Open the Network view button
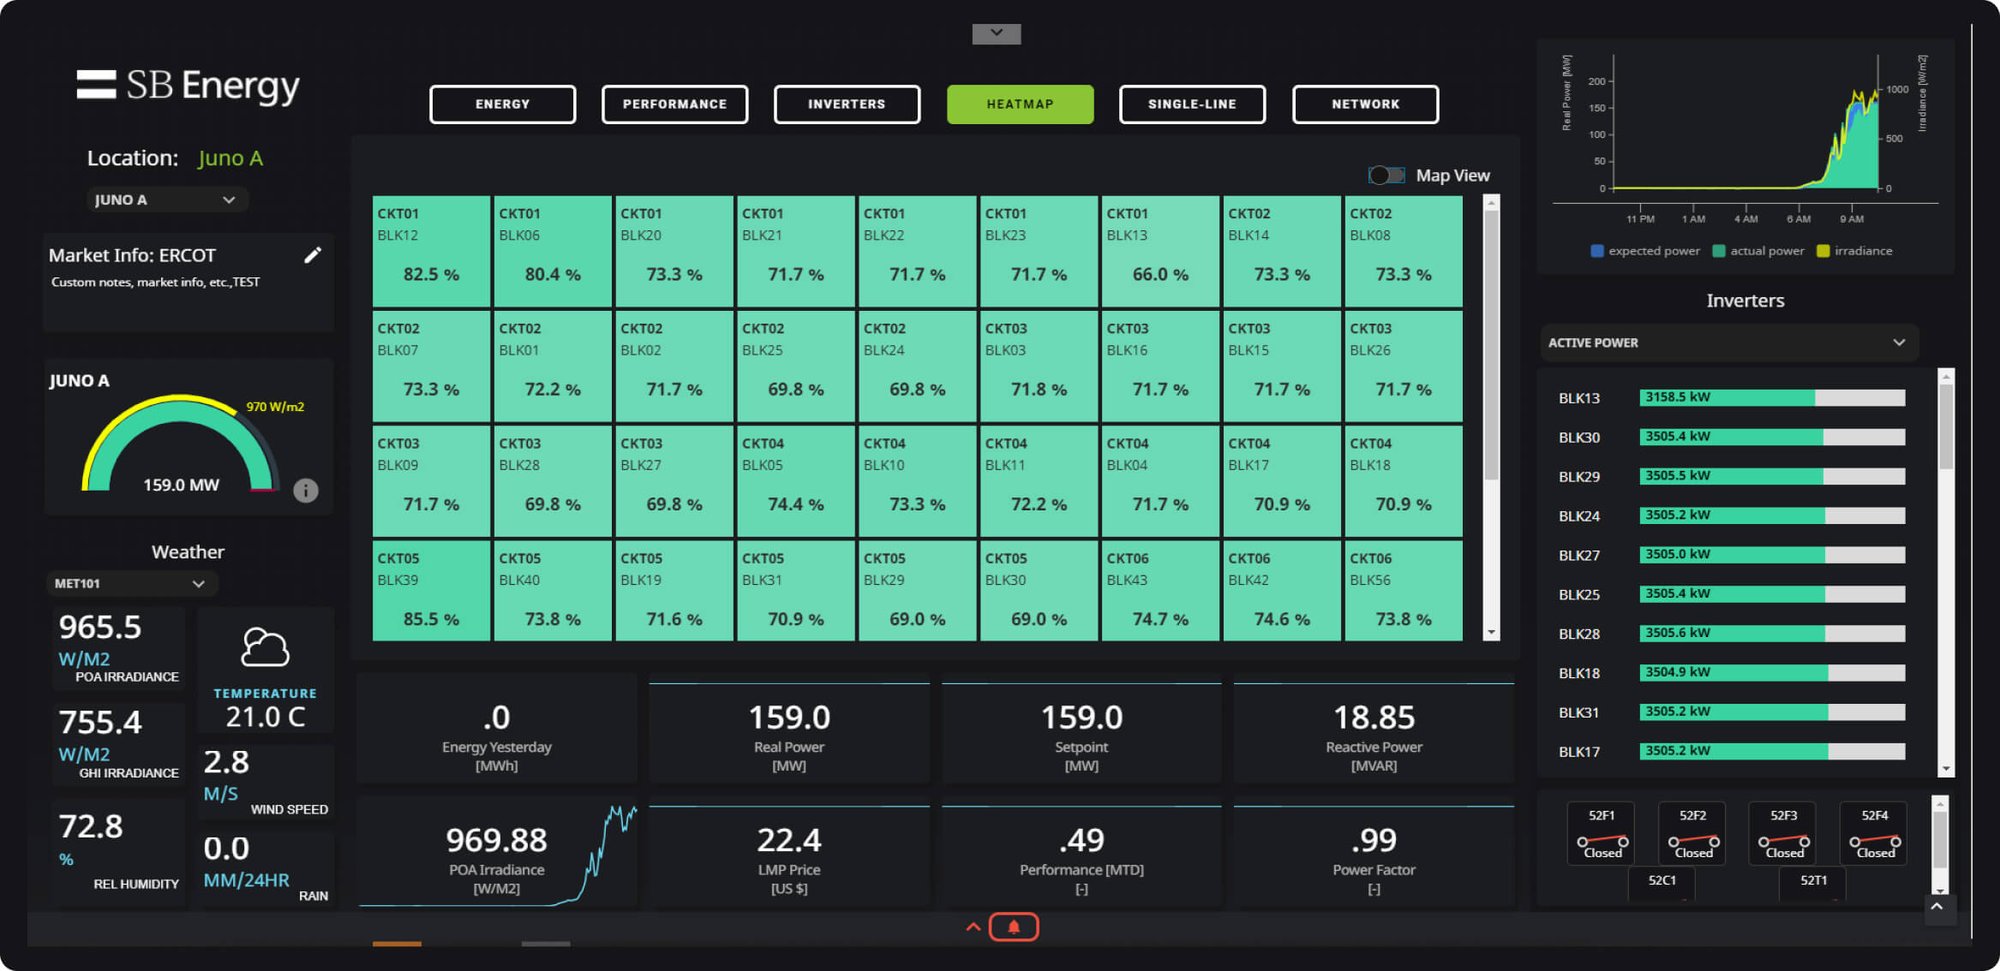This screenshot has width=2000, height=971. tap(1365, 104)
